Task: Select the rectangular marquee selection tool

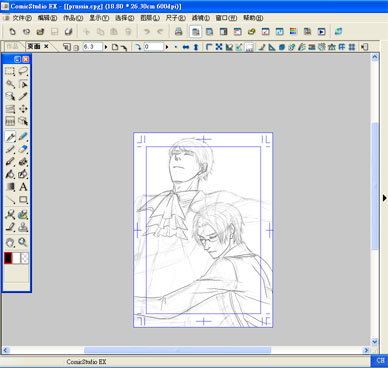Action: point(10,71)
